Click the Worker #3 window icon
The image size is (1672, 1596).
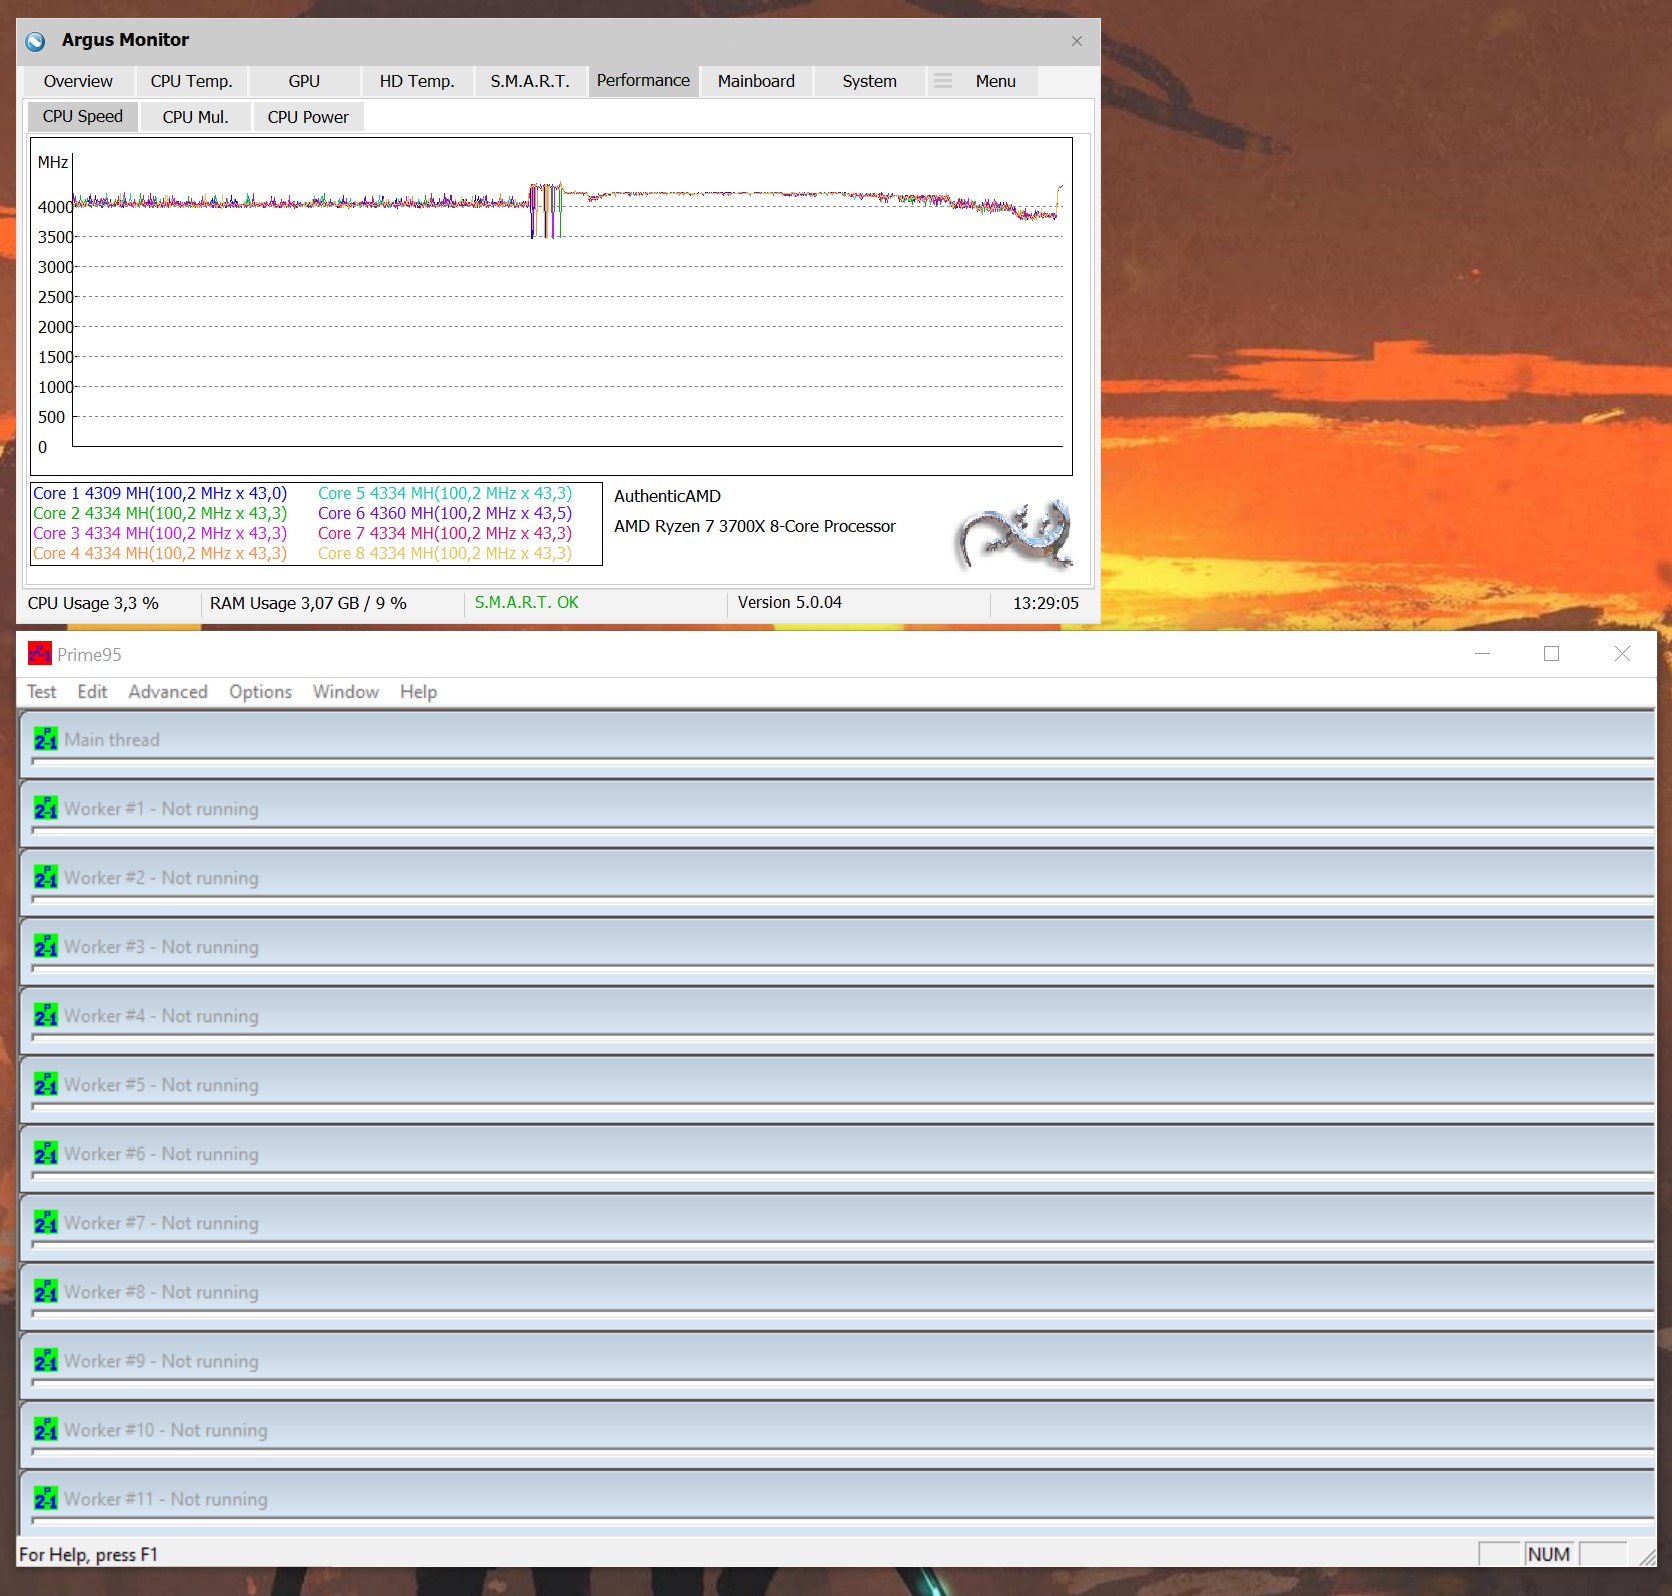46,946
